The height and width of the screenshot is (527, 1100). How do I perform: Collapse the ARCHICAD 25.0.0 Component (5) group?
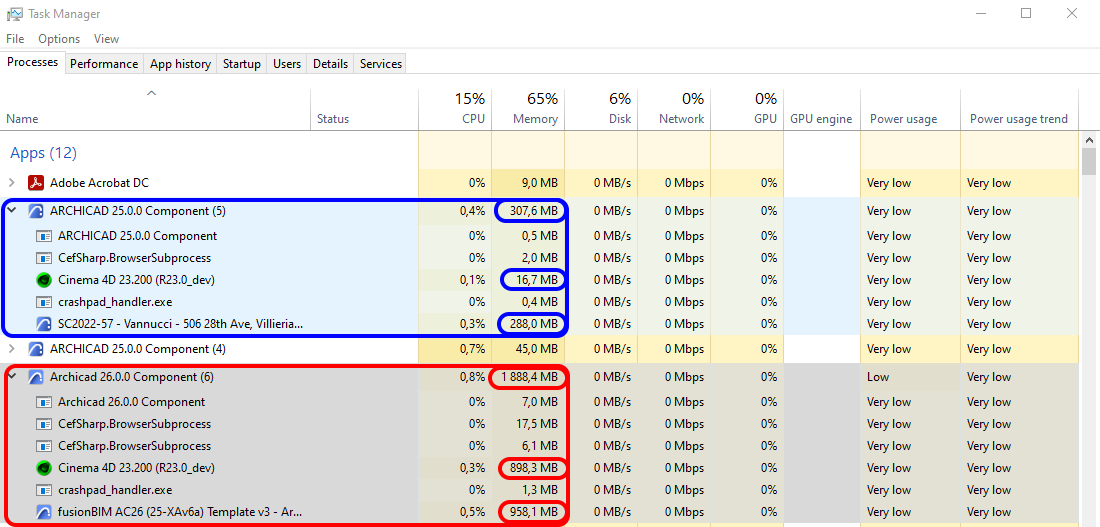[12, 211]
